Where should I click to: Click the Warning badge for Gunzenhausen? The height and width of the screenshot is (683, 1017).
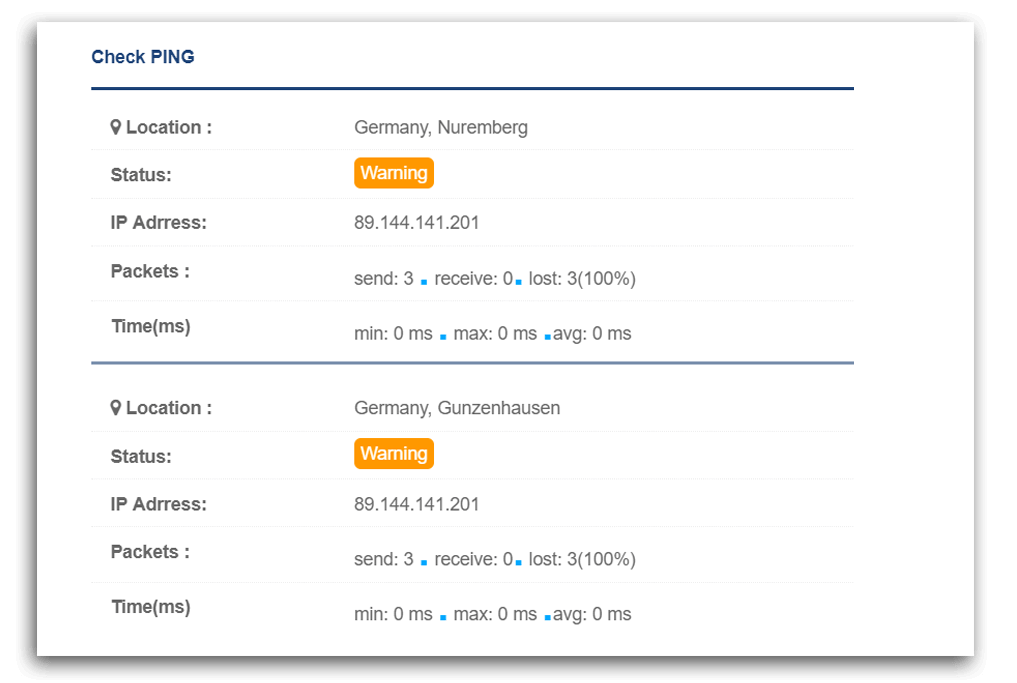(x=394, y=453)
